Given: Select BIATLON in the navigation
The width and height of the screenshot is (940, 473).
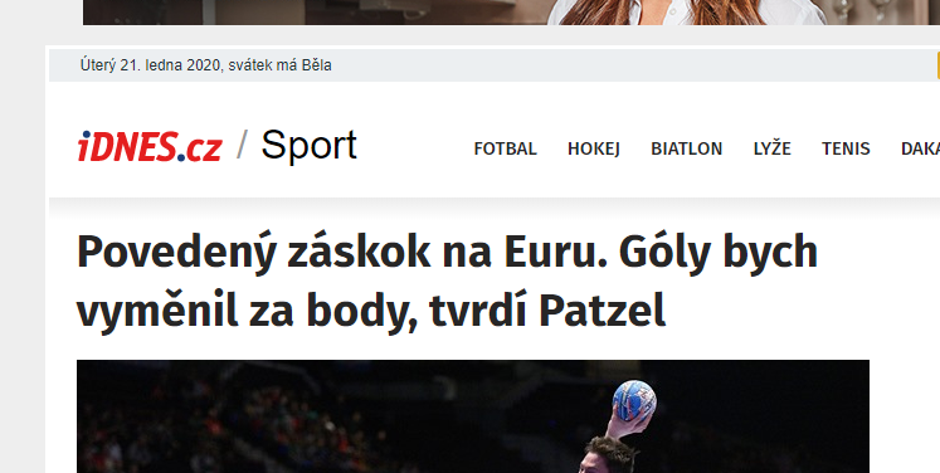Looking at the screenshot, I should tap(686, 149).
